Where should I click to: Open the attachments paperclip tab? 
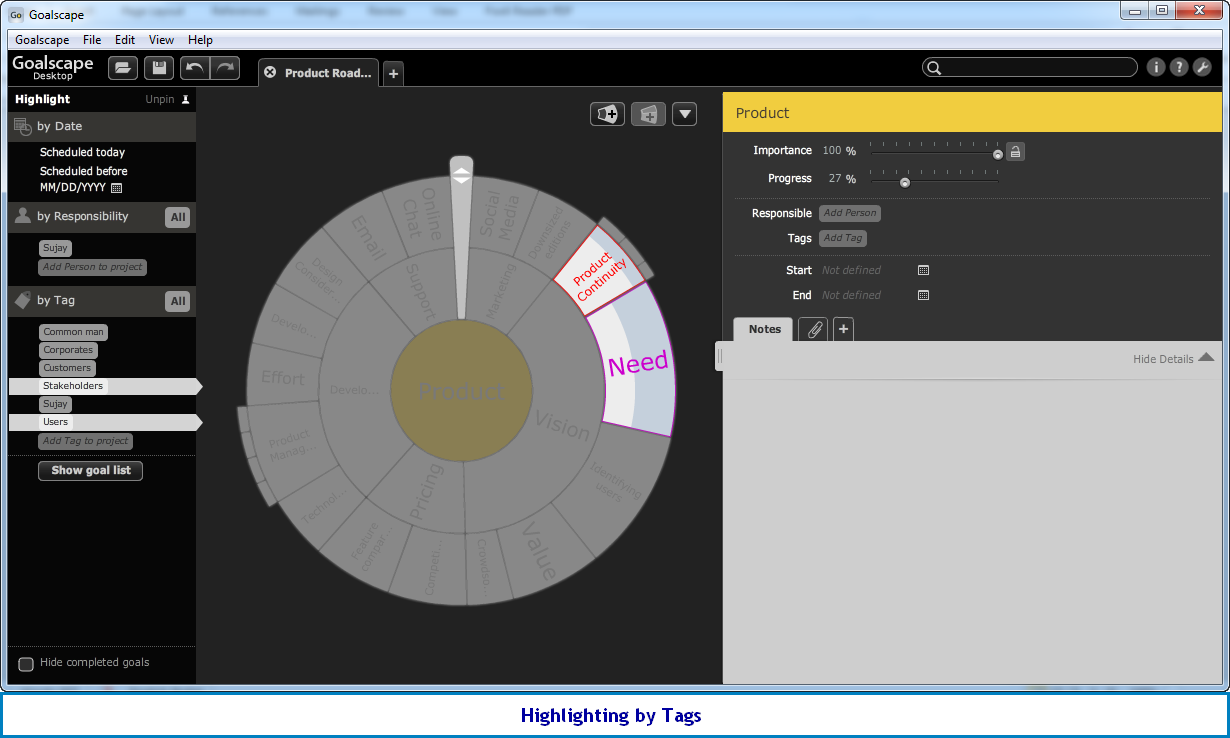click(x=813, y=329)
